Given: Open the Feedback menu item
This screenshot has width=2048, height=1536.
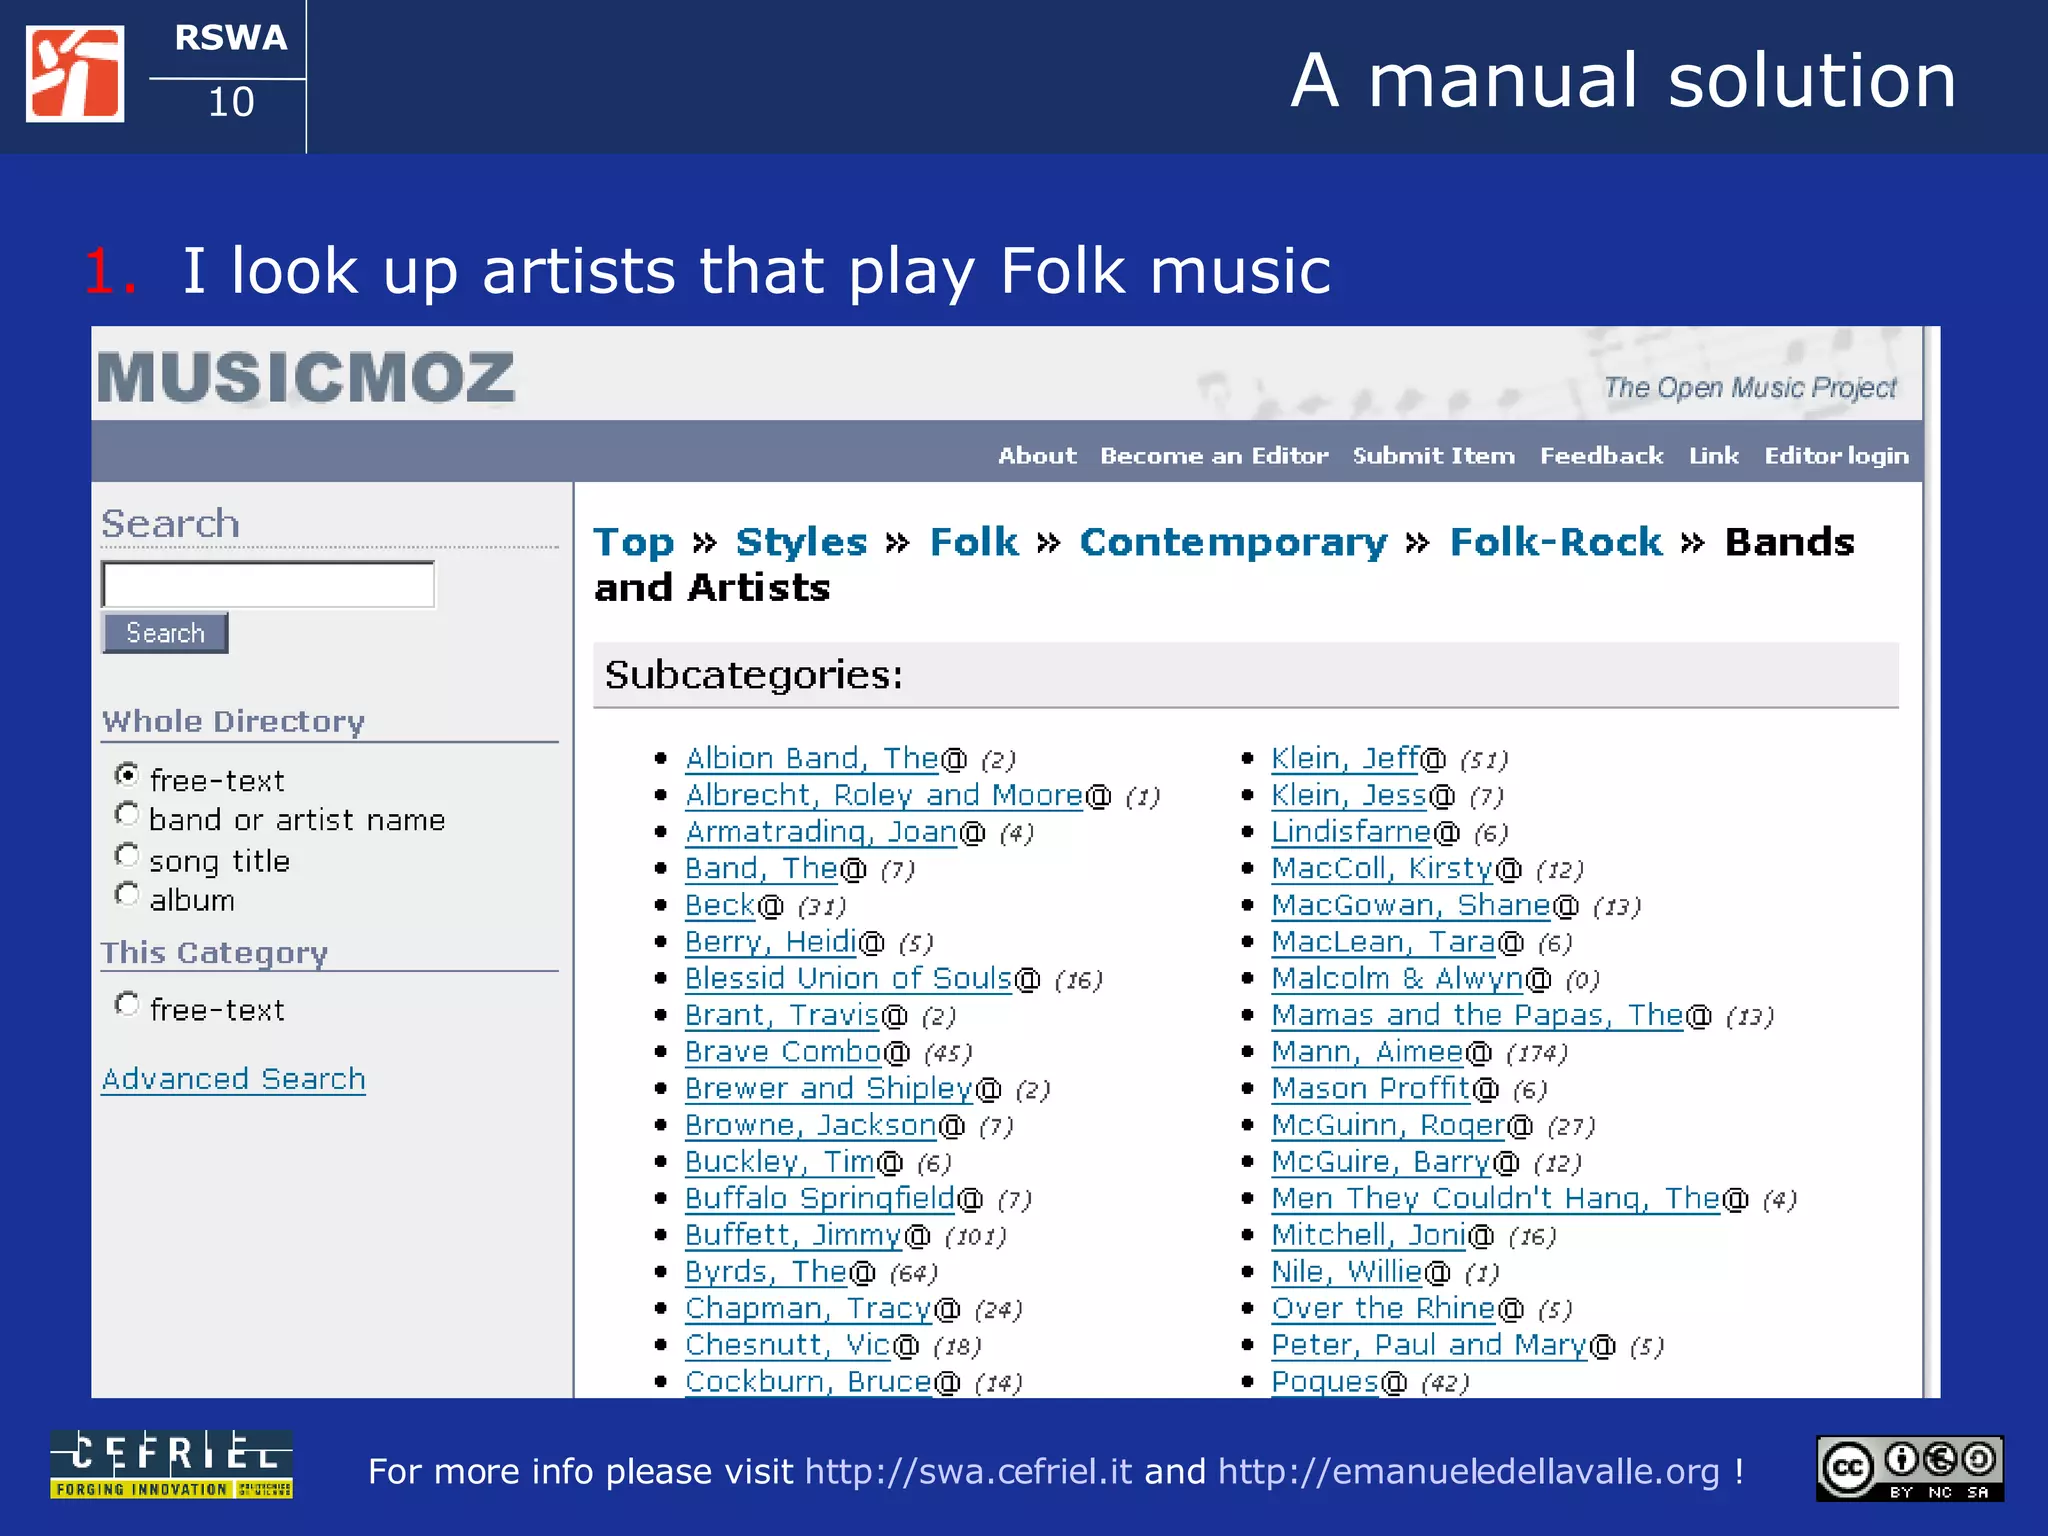Looking at the screenshot, I should (1601, 455).
